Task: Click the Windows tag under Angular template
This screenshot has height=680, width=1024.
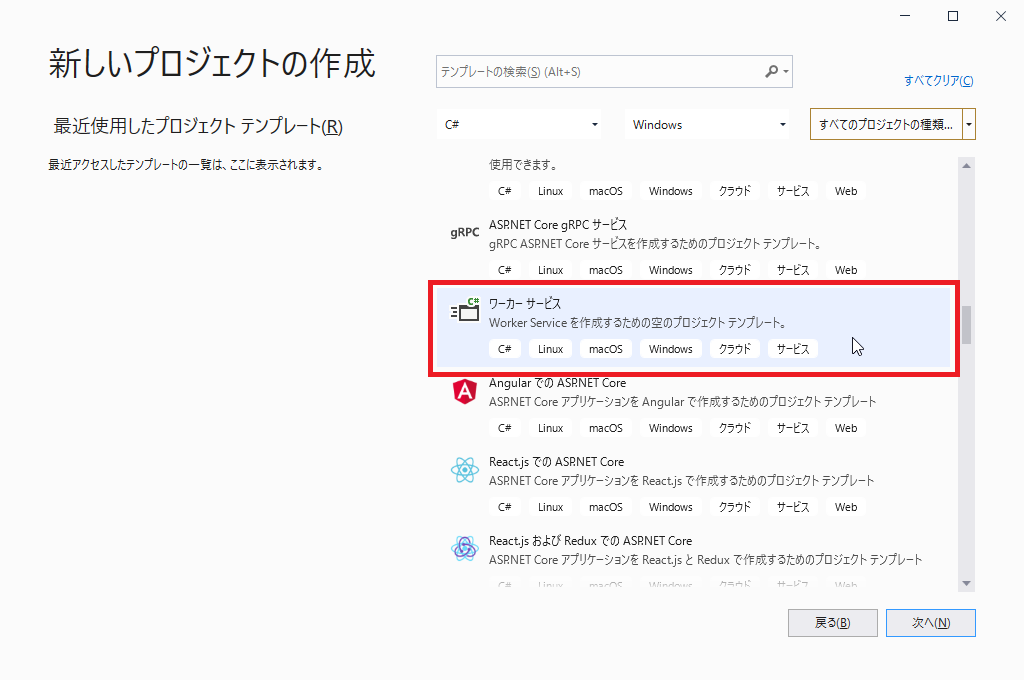Action: (671, 428)
